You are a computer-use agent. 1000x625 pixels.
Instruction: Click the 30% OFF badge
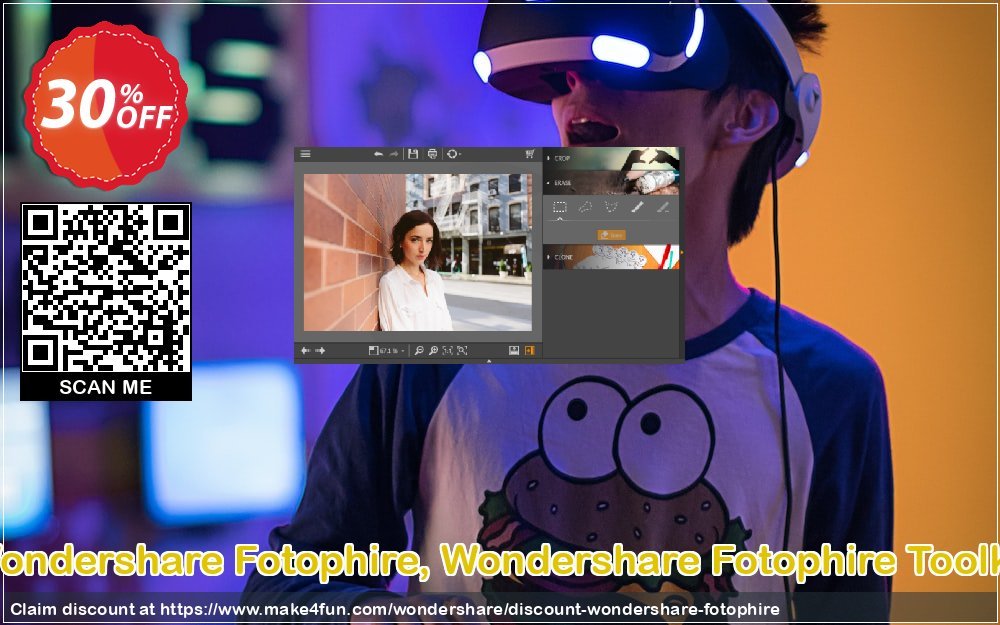click(106, 105)
